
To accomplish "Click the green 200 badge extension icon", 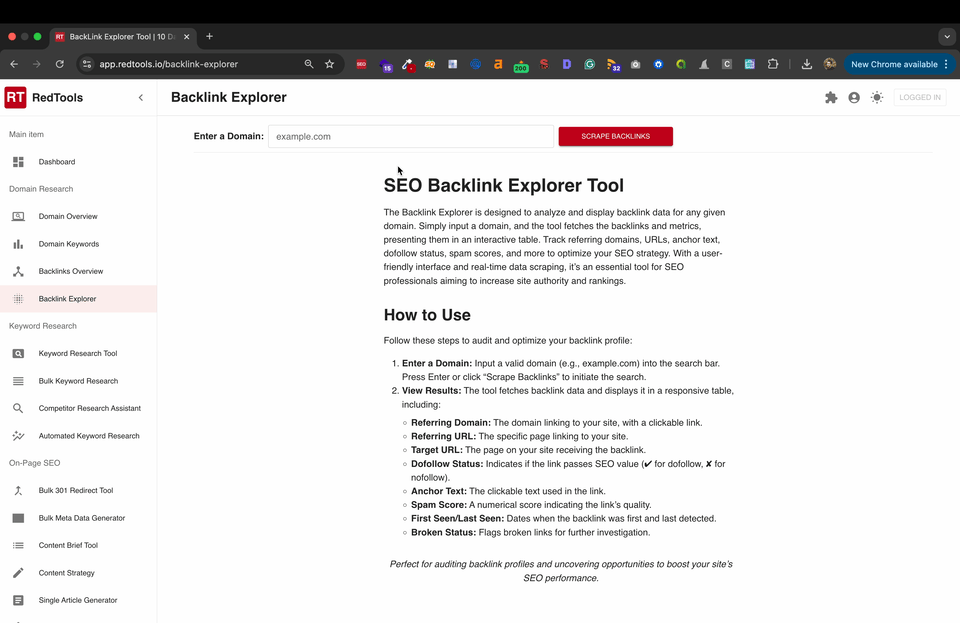I will point(521,65).
